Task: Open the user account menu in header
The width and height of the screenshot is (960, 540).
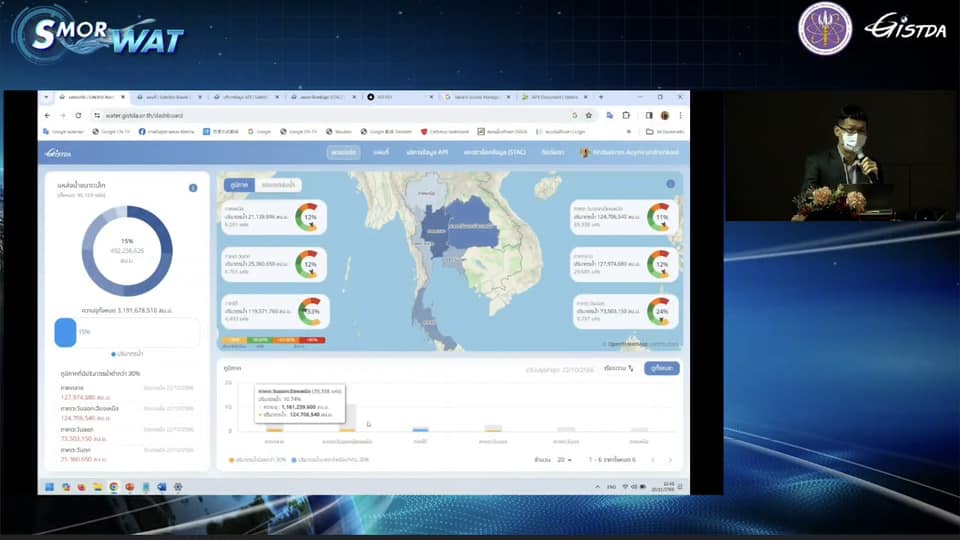Action: (630, 153)
